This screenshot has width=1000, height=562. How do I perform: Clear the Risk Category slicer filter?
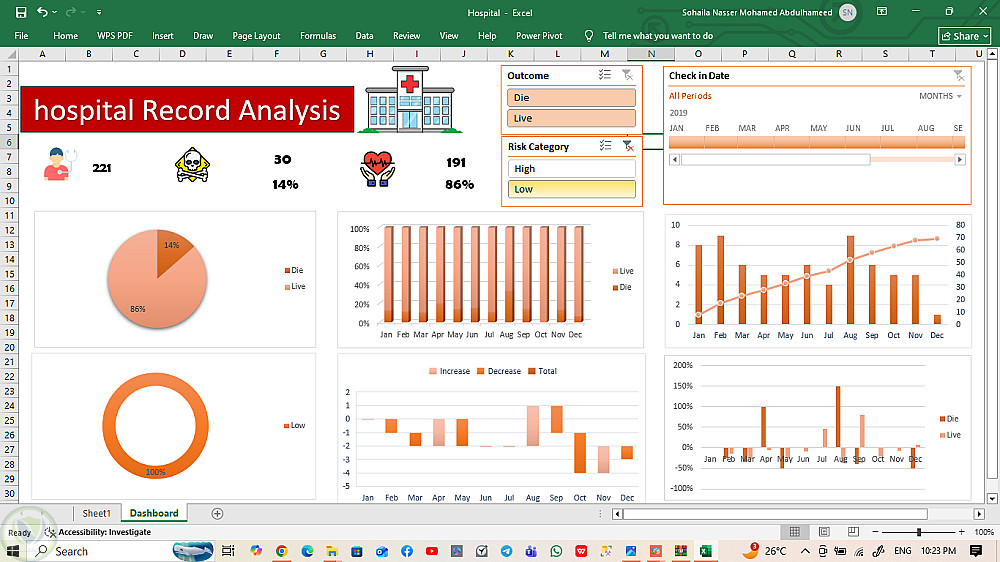628,146
